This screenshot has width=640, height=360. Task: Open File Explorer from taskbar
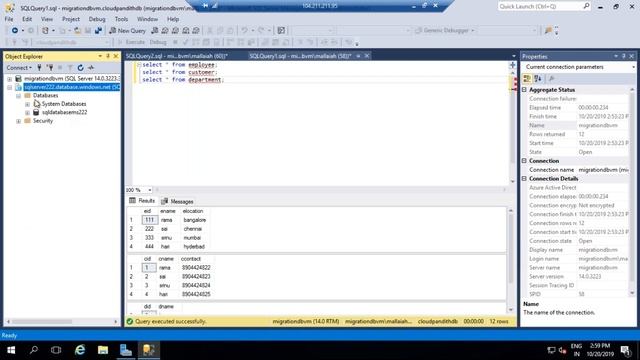[x=103, y=350]
